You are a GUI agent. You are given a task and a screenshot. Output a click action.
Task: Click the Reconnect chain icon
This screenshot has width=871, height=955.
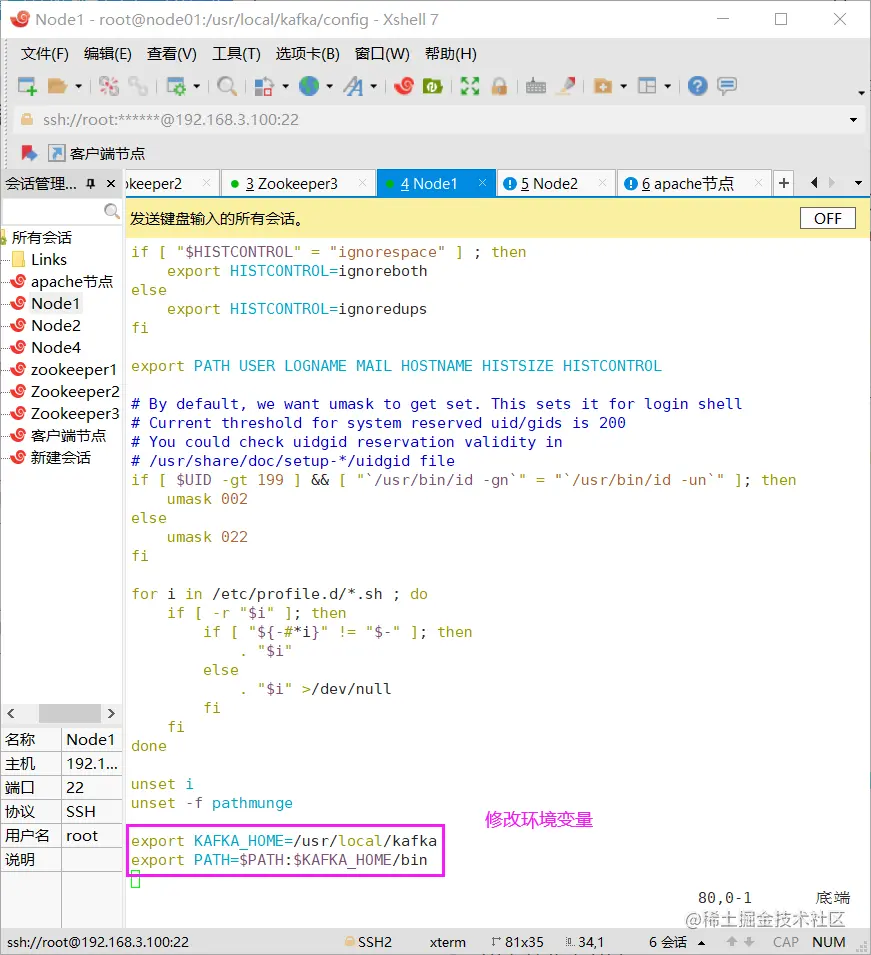tap(138, 86)
